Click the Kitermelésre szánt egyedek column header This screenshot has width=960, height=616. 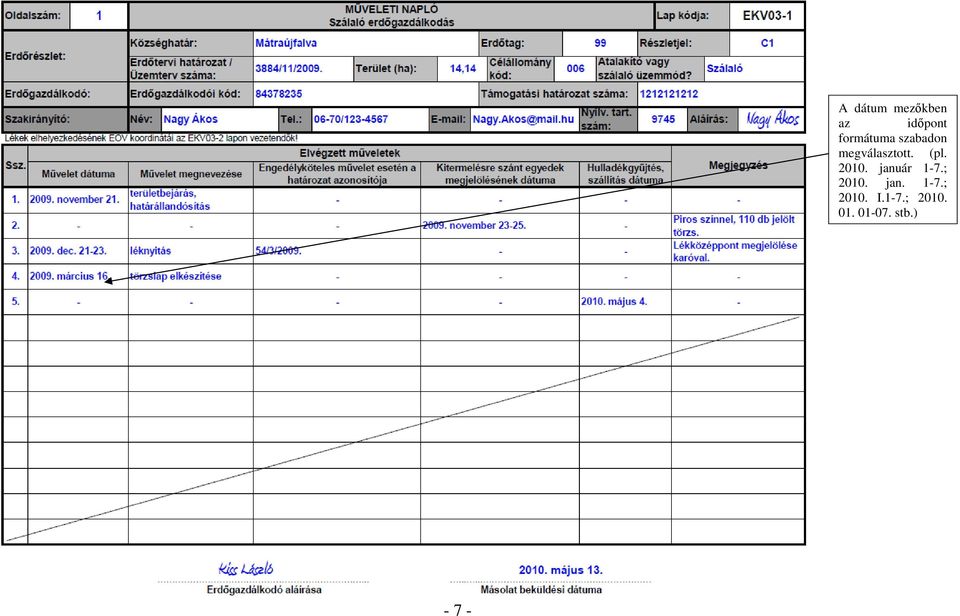(500, 174)
